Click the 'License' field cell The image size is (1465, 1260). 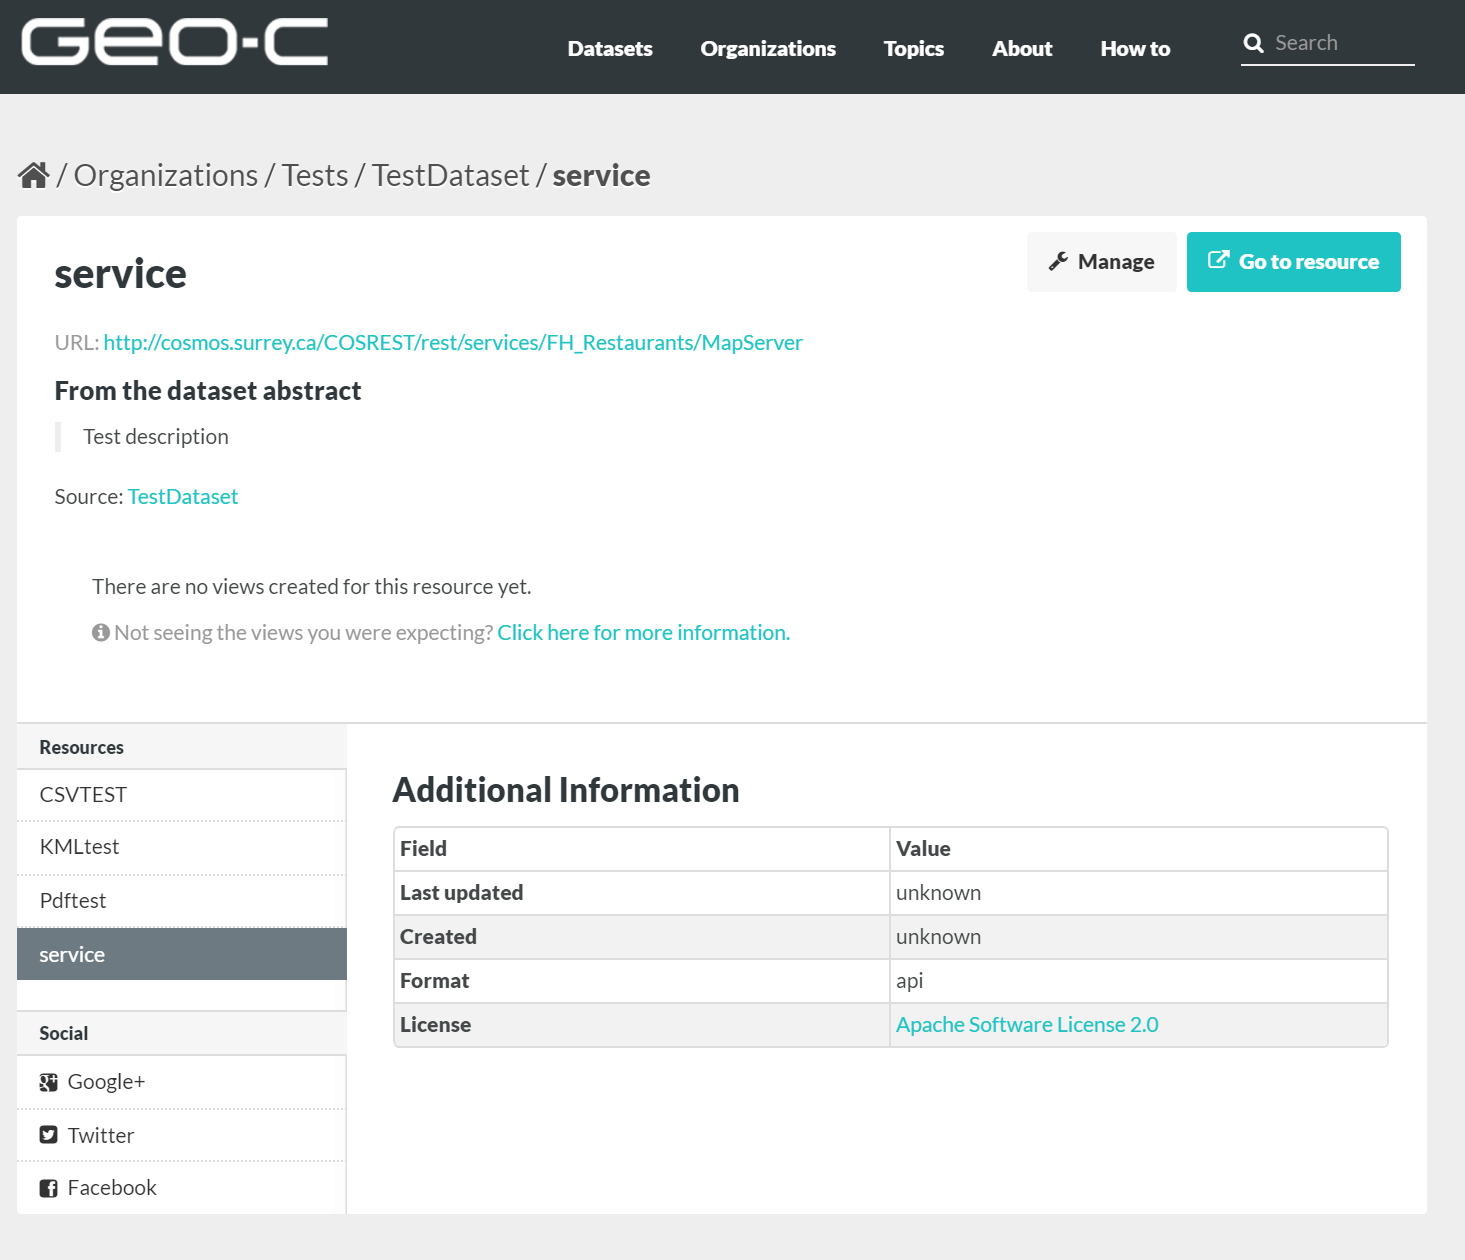tap(642, 1025)
